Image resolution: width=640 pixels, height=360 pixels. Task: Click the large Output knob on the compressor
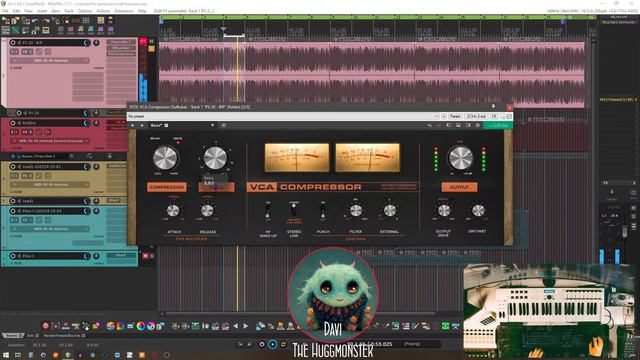coord(460,158)
